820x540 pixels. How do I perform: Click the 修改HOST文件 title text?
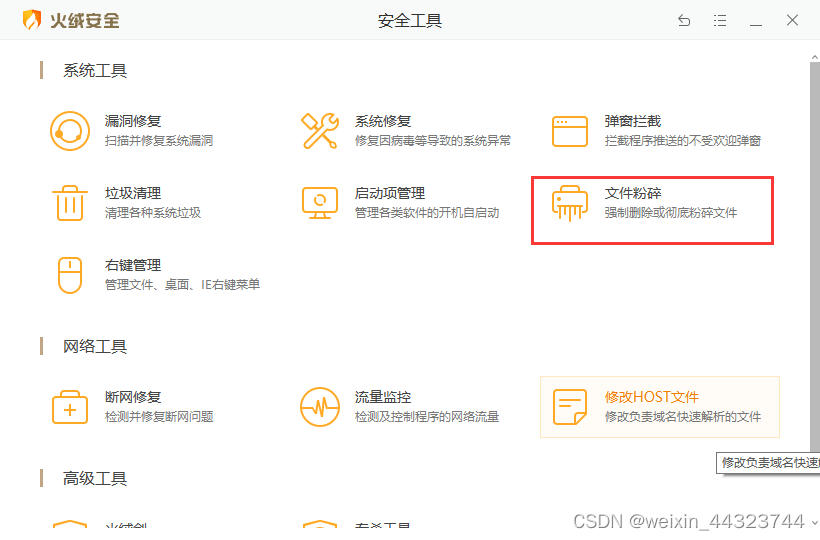[x=652, y=397]
